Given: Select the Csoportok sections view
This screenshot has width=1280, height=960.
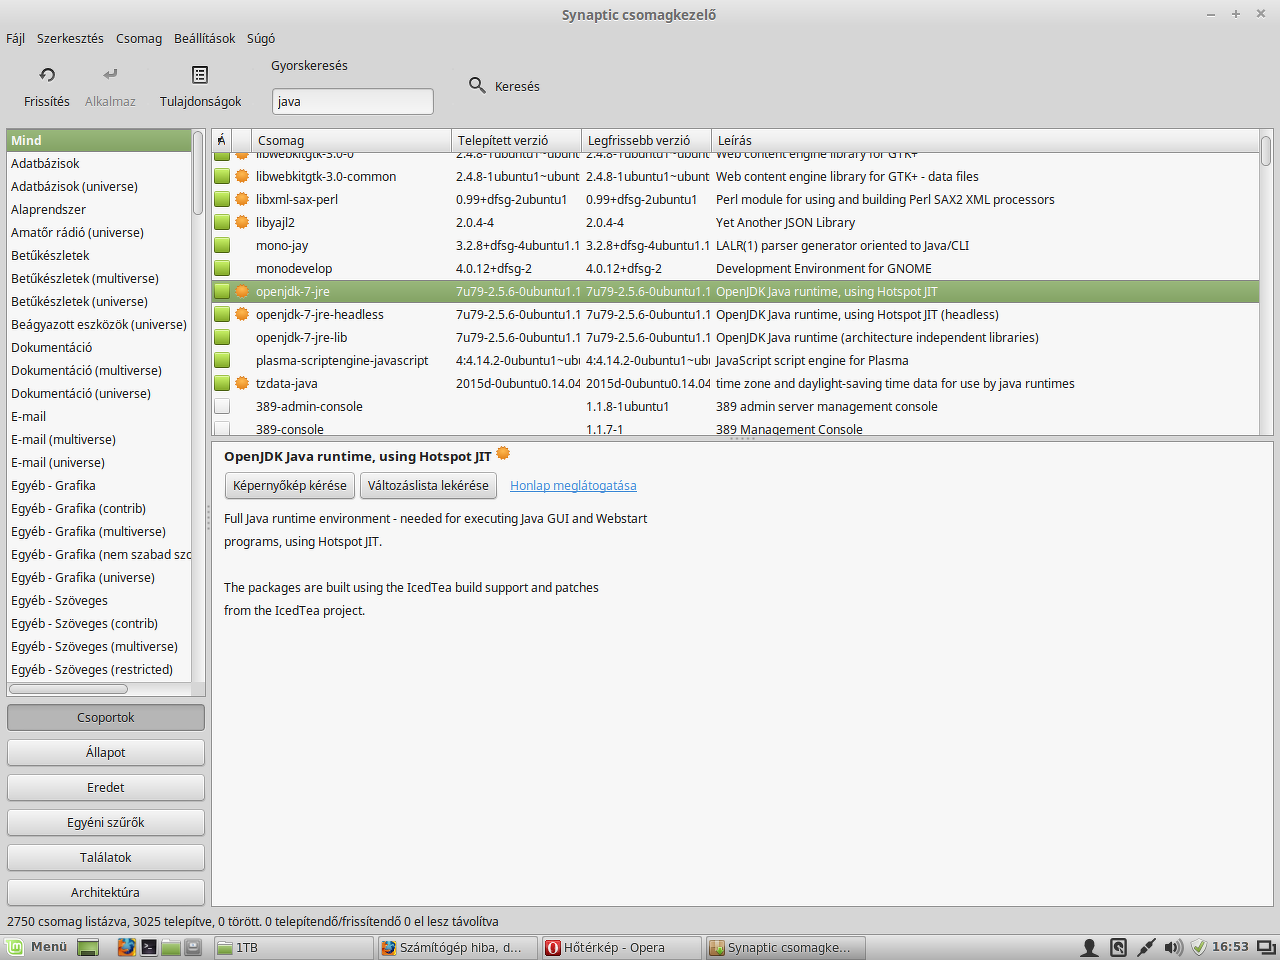Looking at the screenshot, I should coord(106,717).
